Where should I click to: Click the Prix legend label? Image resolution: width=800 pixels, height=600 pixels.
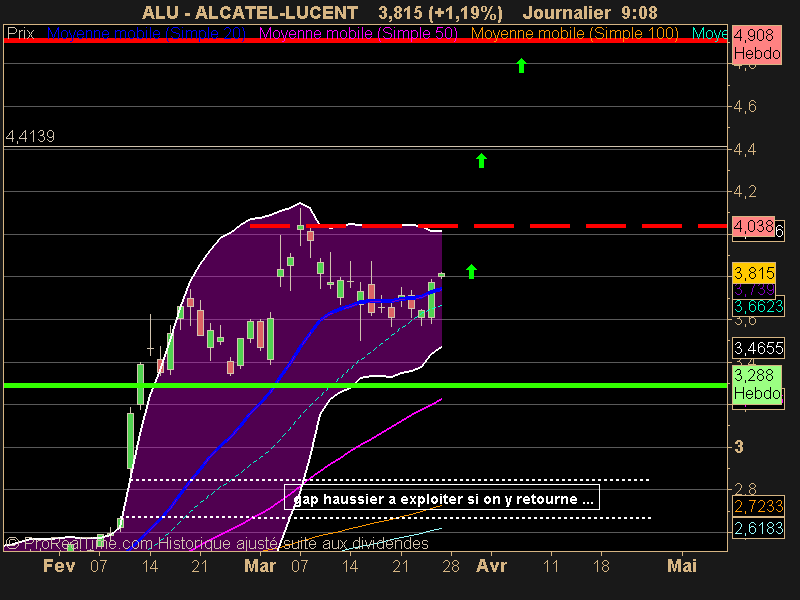[20, 33]
